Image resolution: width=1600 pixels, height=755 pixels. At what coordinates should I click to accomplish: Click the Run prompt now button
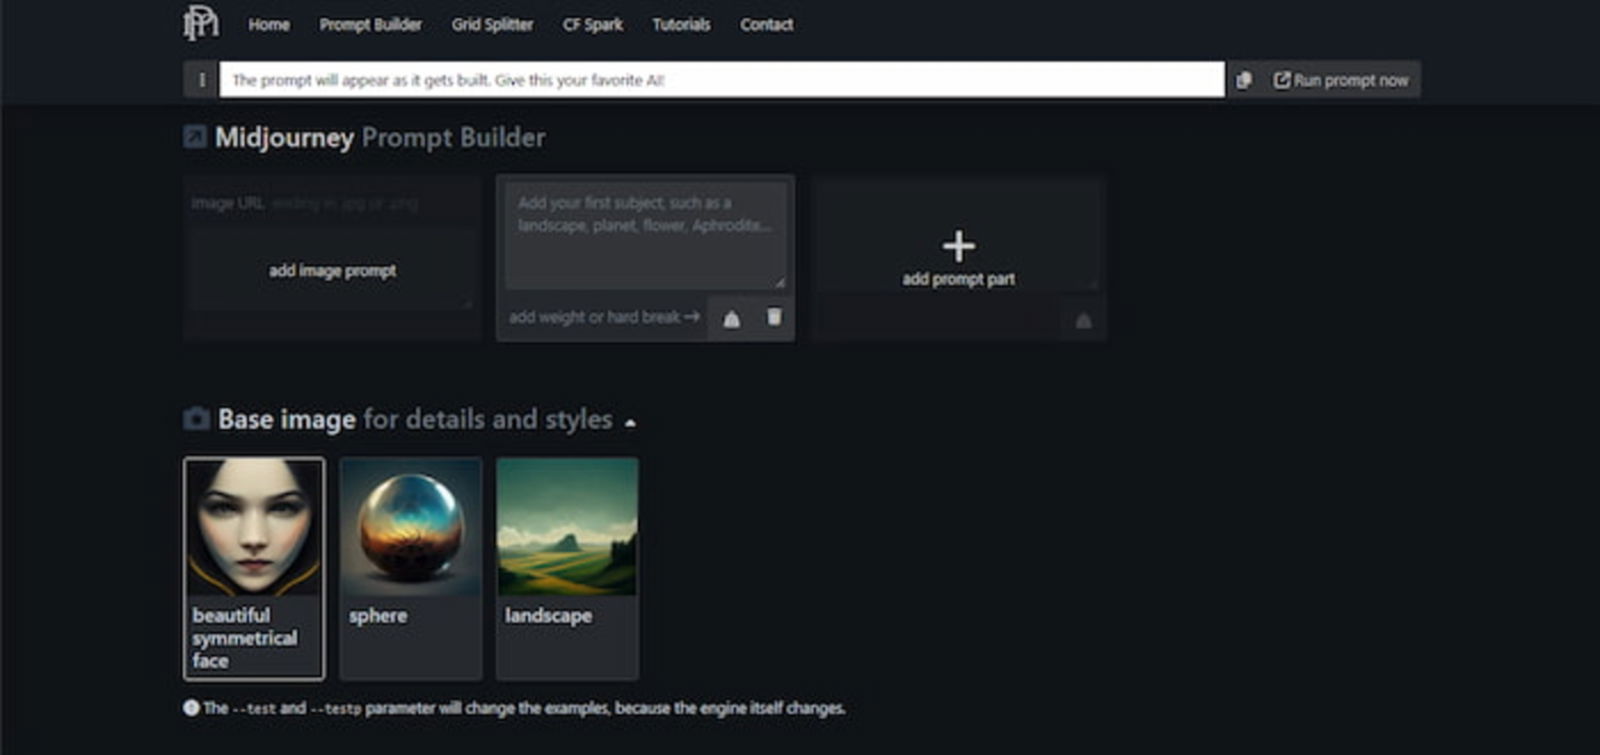point(1341,80)
